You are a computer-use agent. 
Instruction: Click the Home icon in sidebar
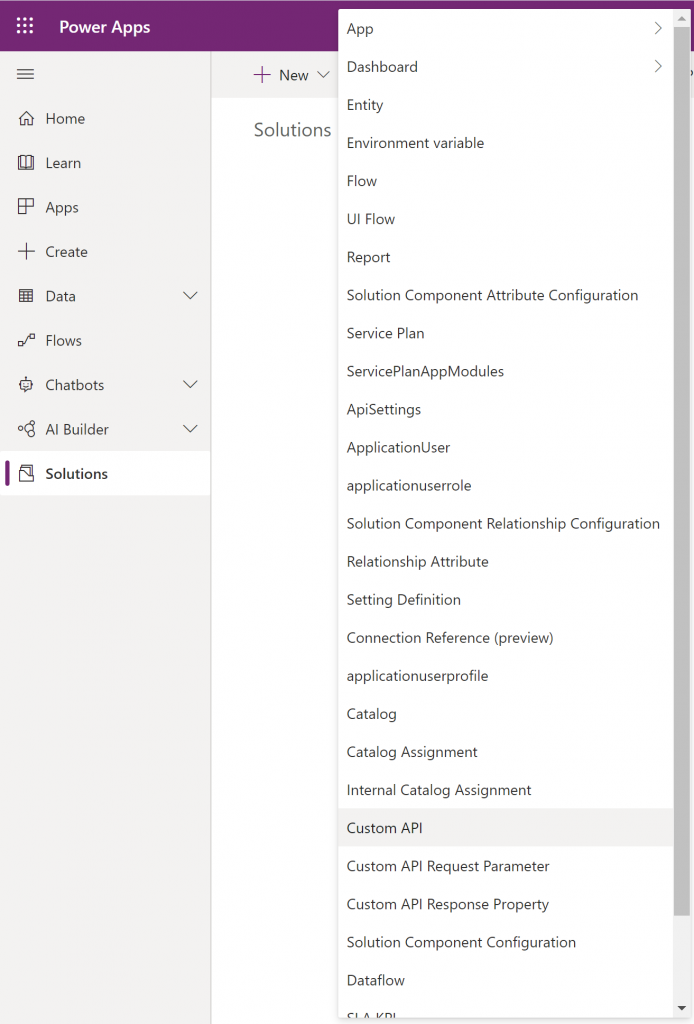[26, 119]
